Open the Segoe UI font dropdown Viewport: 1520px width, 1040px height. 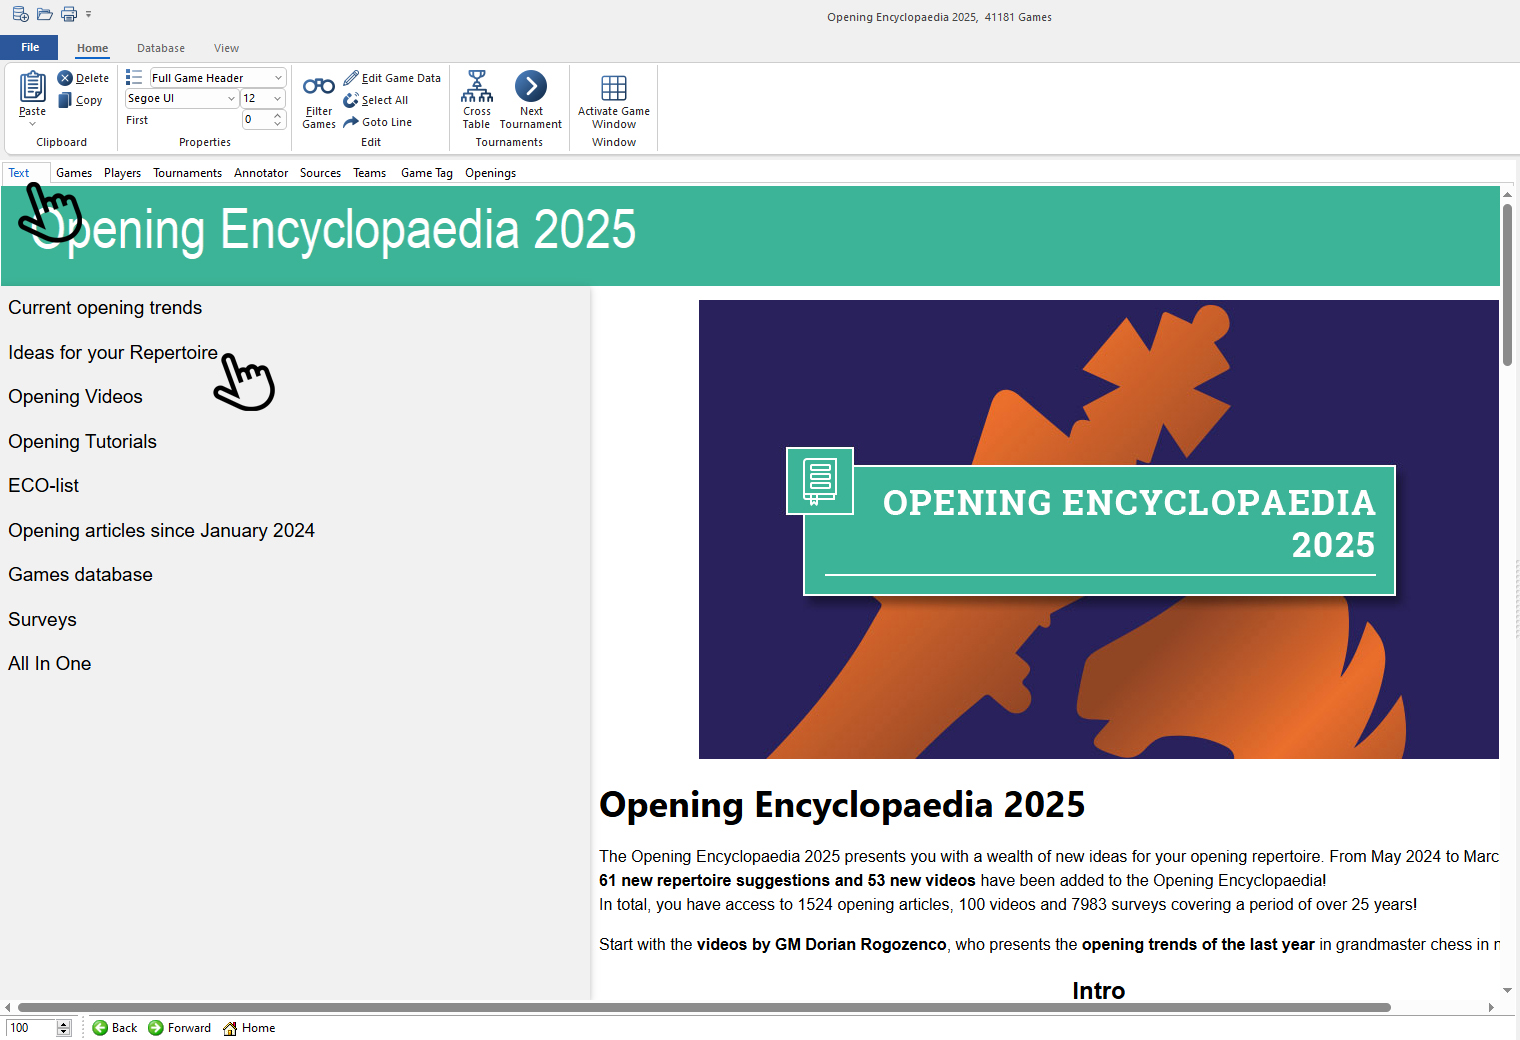[231, 99]
